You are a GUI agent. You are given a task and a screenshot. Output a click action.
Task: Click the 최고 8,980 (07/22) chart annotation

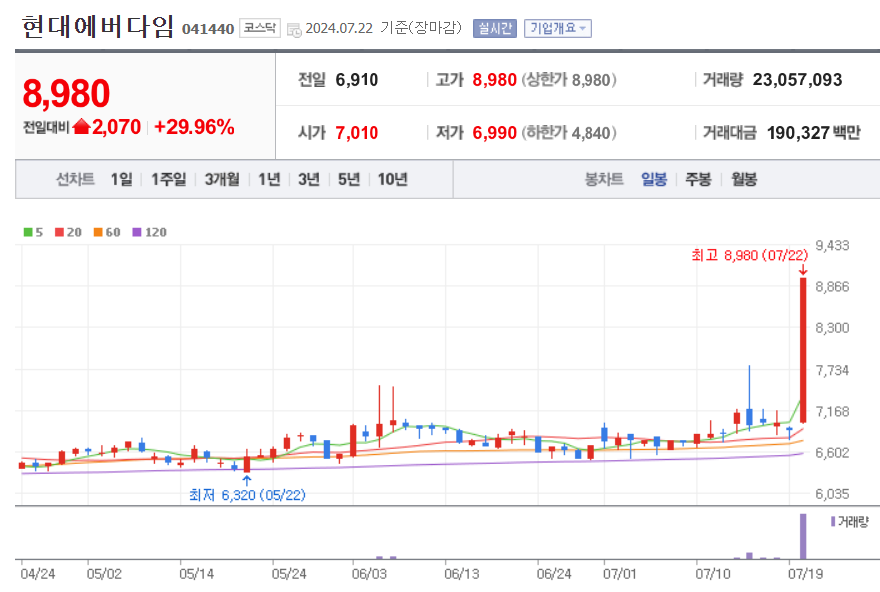click(750, 255)
